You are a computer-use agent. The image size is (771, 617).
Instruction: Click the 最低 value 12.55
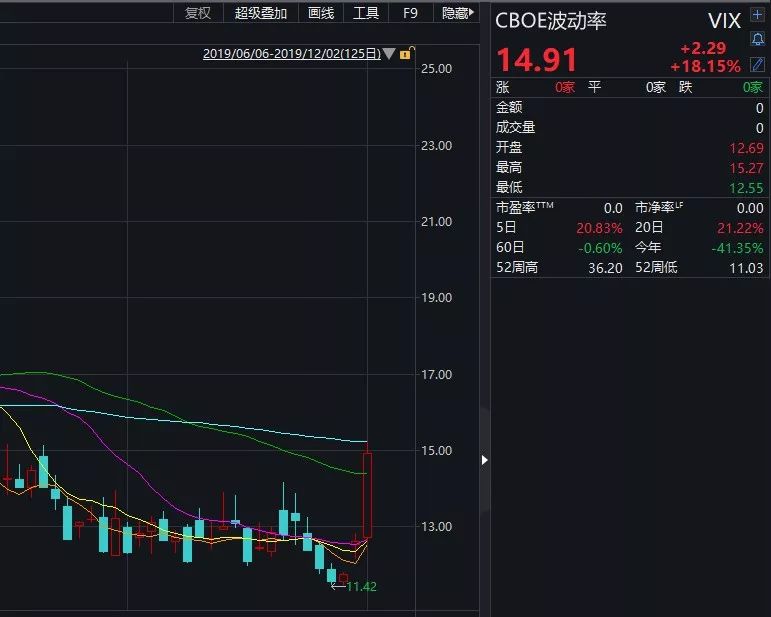click(746, 188)
